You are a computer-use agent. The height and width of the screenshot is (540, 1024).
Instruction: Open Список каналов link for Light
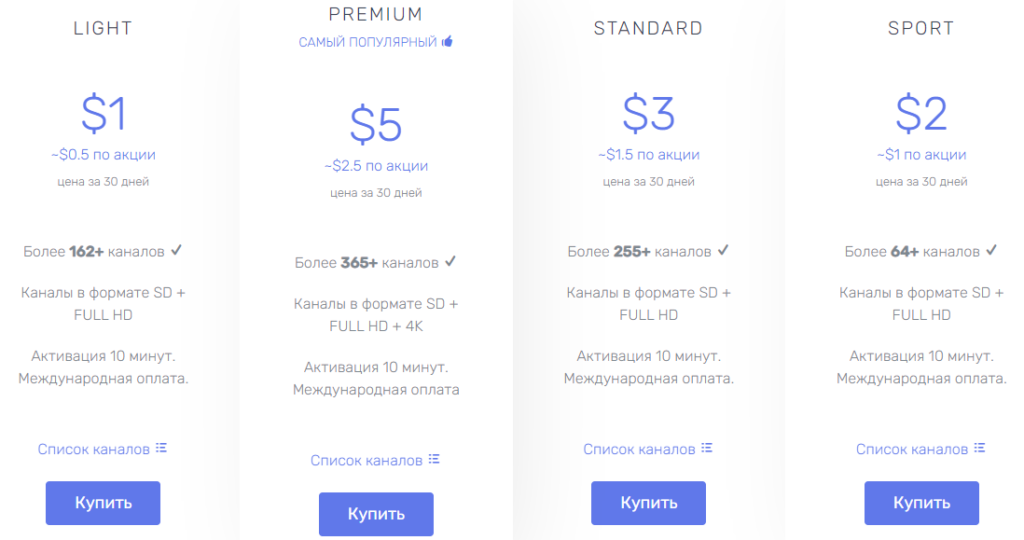click(x=93, y=449)
